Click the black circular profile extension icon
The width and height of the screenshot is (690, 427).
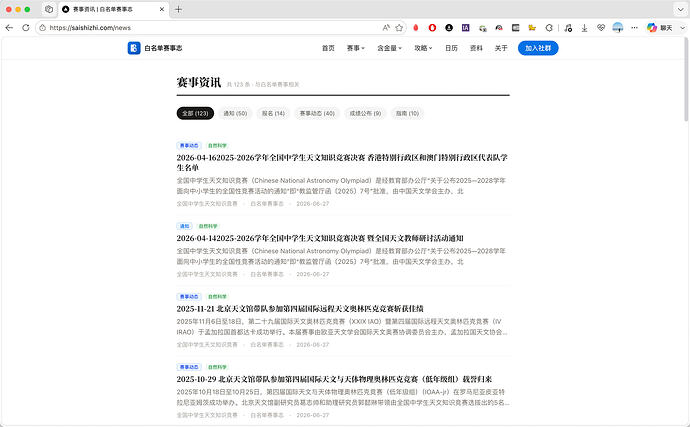[449, 28]
